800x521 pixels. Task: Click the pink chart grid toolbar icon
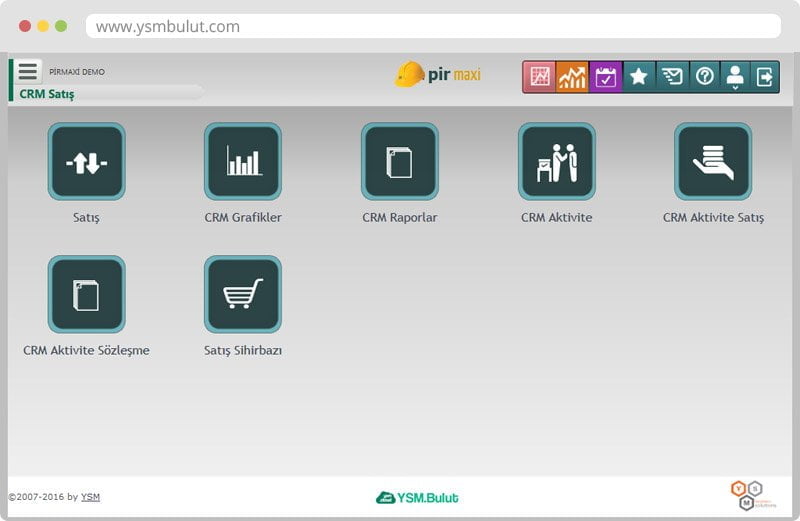[540, 77]
